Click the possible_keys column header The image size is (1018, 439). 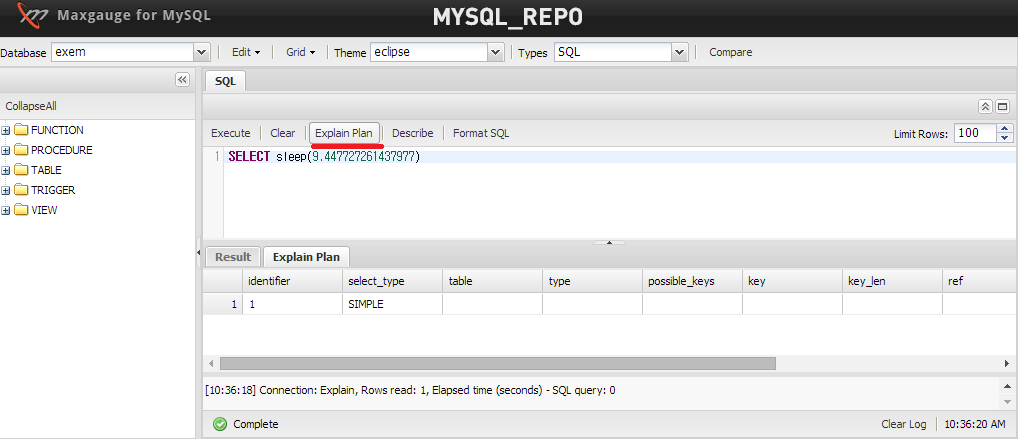coord(692,281)
